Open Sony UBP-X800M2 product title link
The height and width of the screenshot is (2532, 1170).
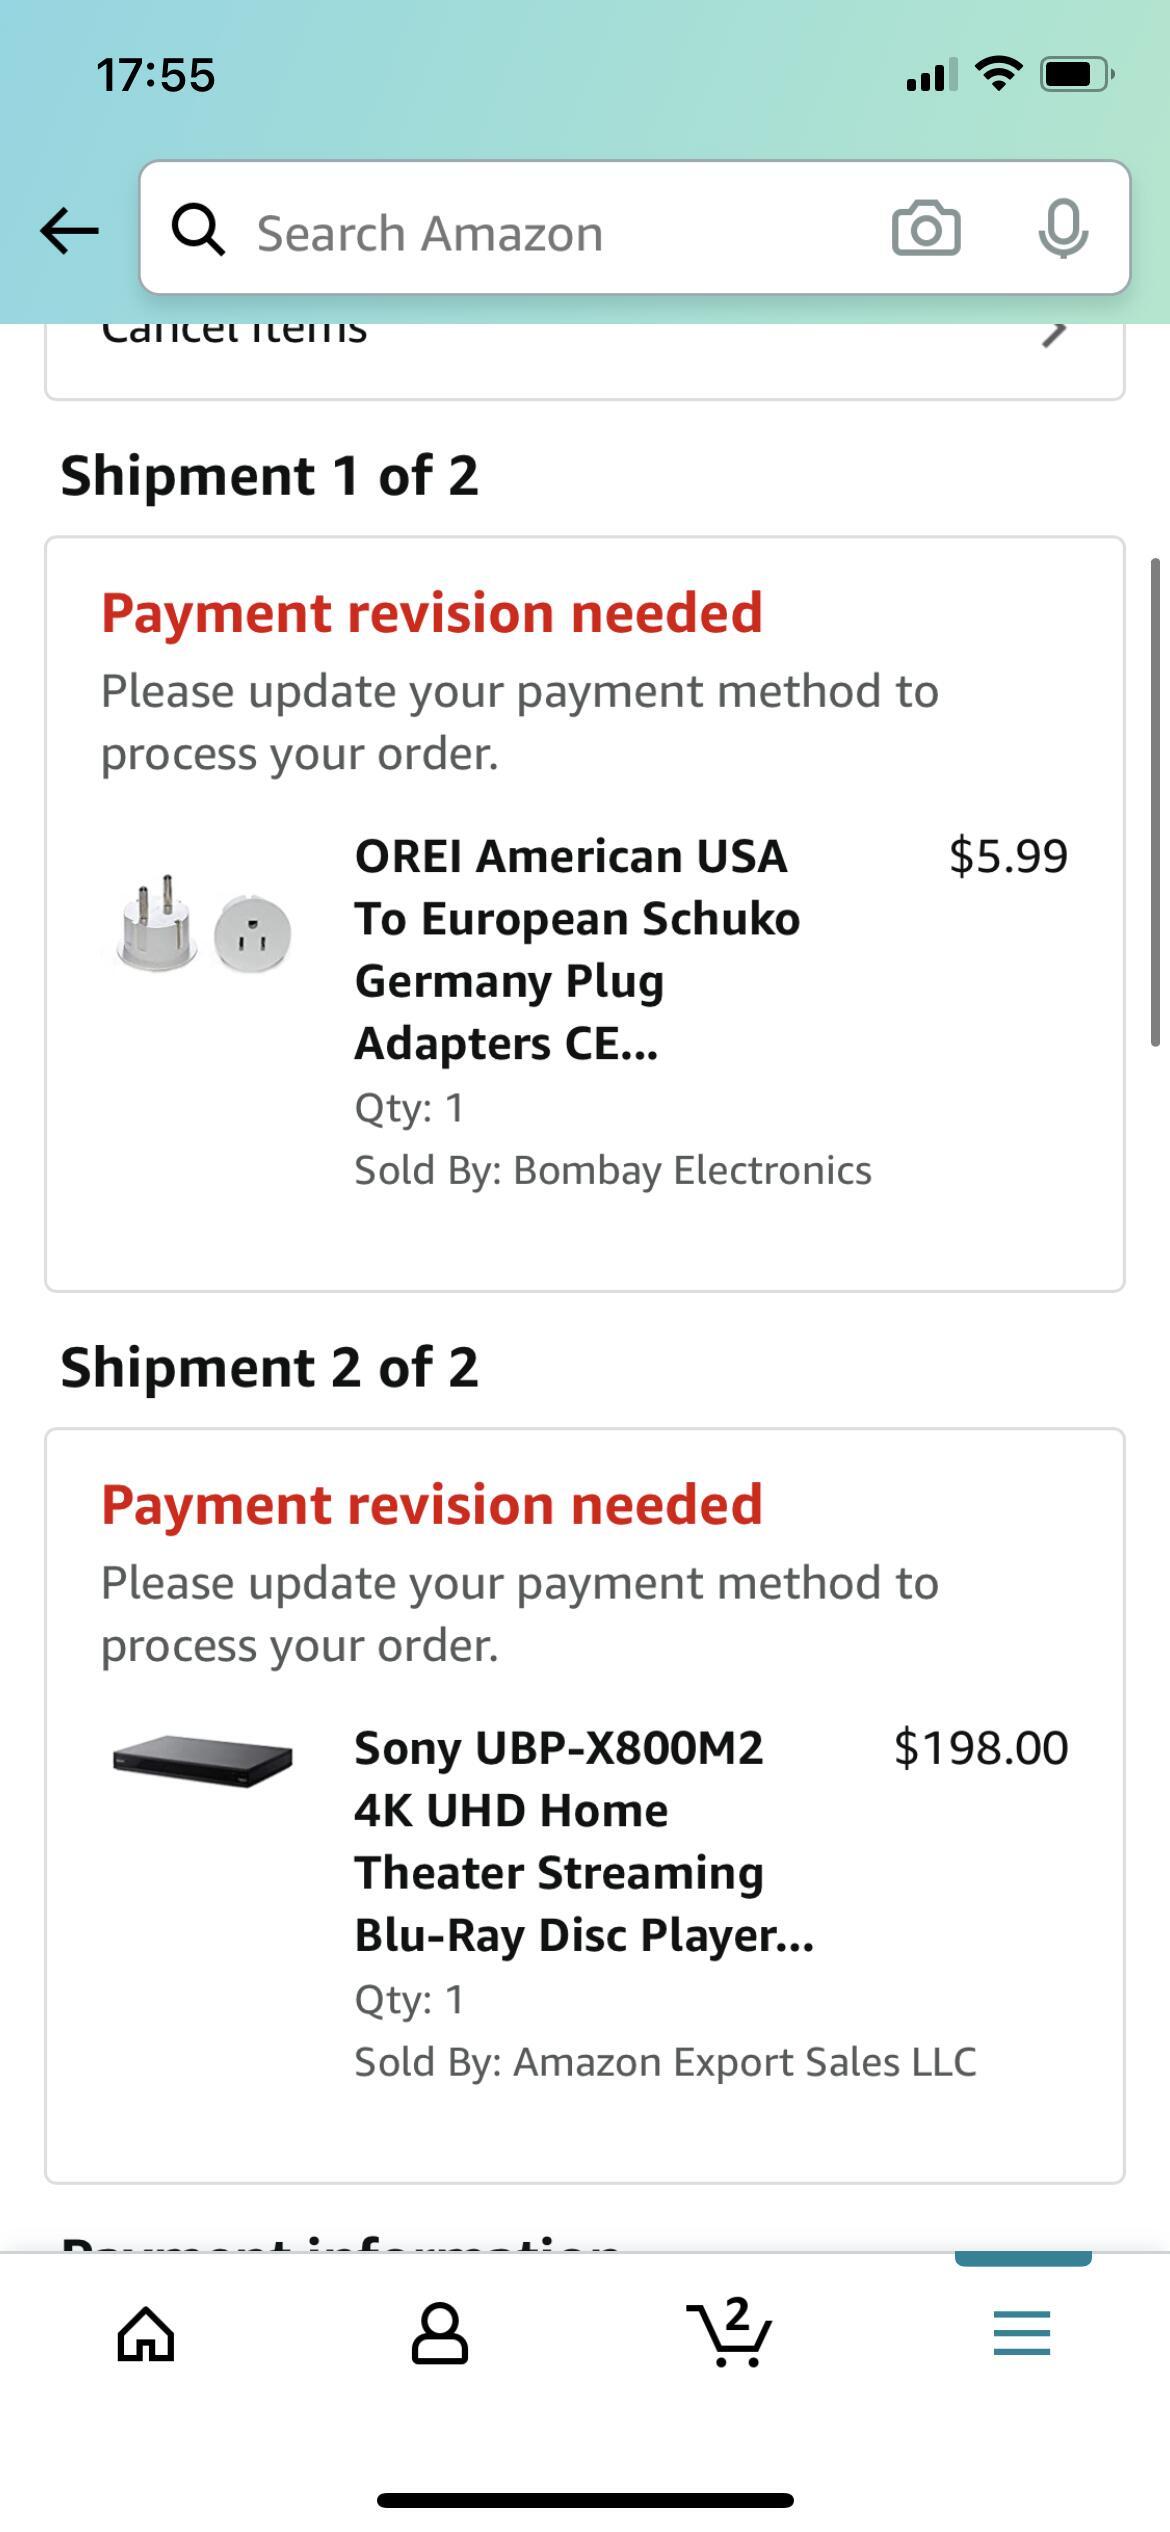pos(583,1841)
